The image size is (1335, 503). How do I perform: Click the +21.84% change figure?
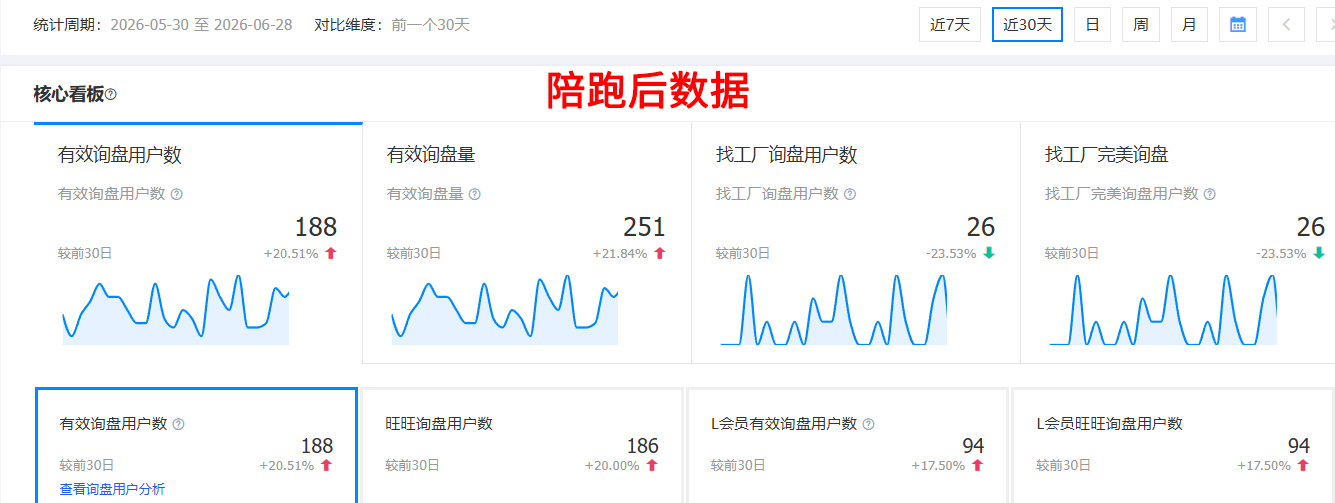tap(620, 254)
